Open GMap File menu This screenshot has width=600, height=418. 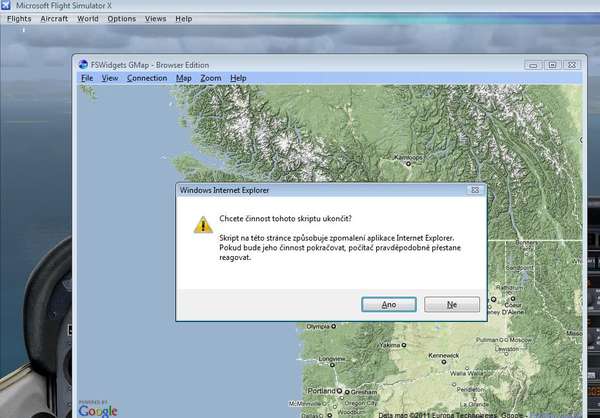pyautogui.click(x=87, y=78)
